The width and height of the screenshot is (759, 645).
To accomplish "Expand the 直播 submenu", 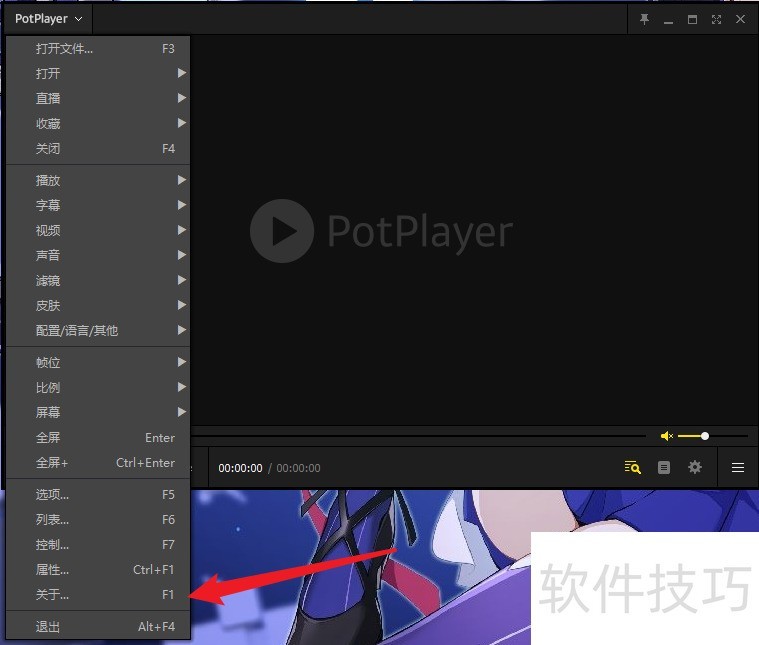I will 98,99.
